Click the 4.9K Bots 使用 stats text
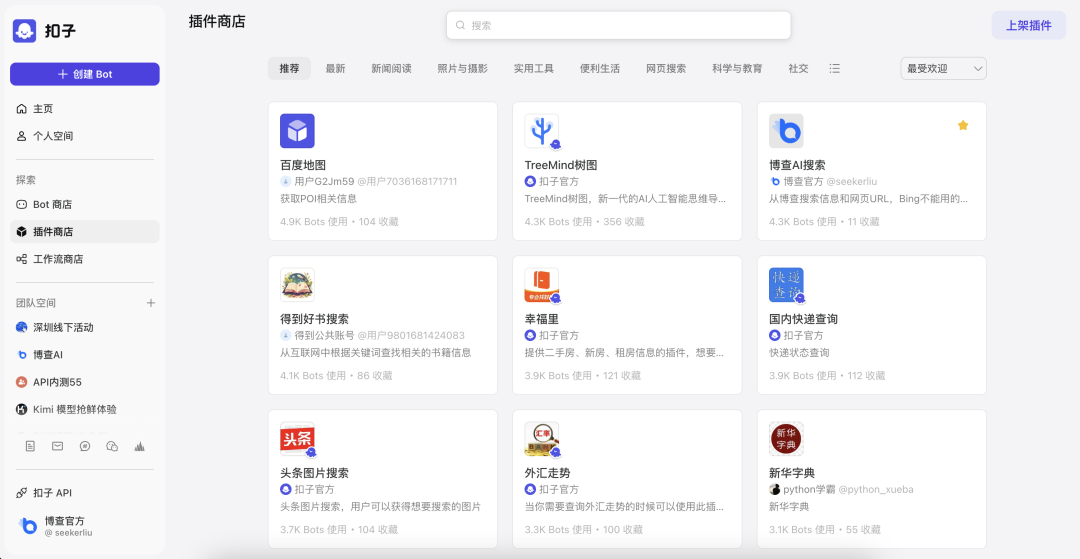This screenshot has width=1080, height=559. pyautogui.click(x=313, y=222)
